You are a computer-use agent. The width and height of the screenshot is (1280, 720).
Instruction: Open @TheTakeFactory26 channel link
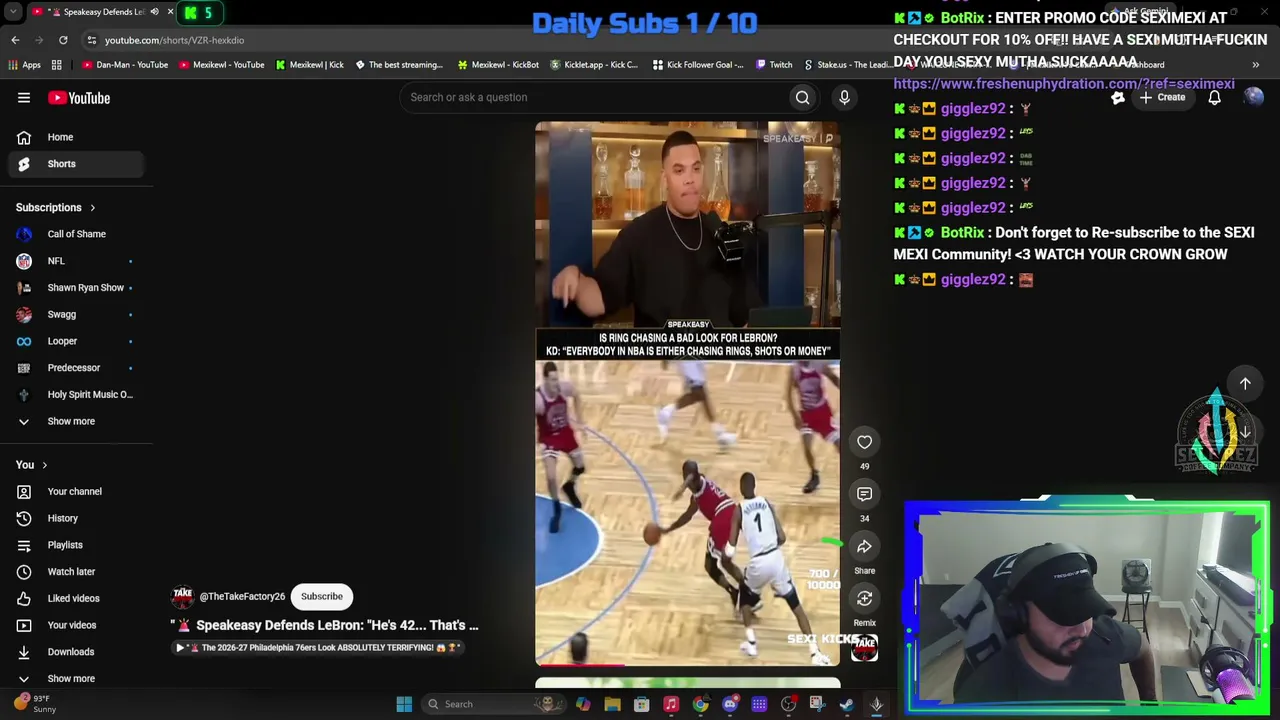[242, 597]
